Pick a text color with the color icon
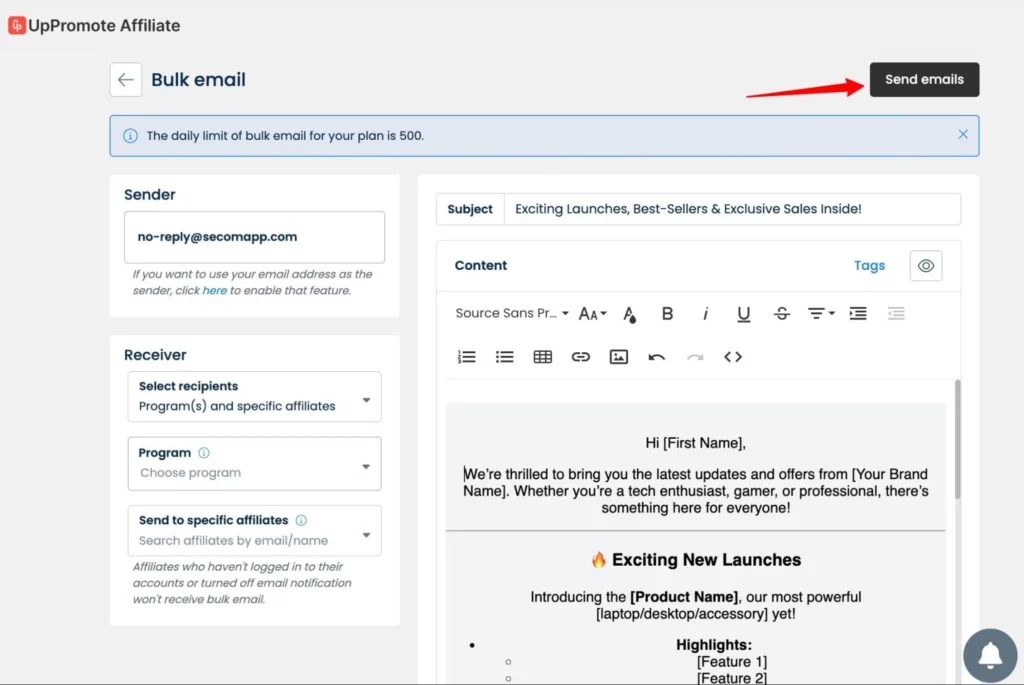Image resolution: width=1024 pixels, height=685 pixels. click(629, 314)
